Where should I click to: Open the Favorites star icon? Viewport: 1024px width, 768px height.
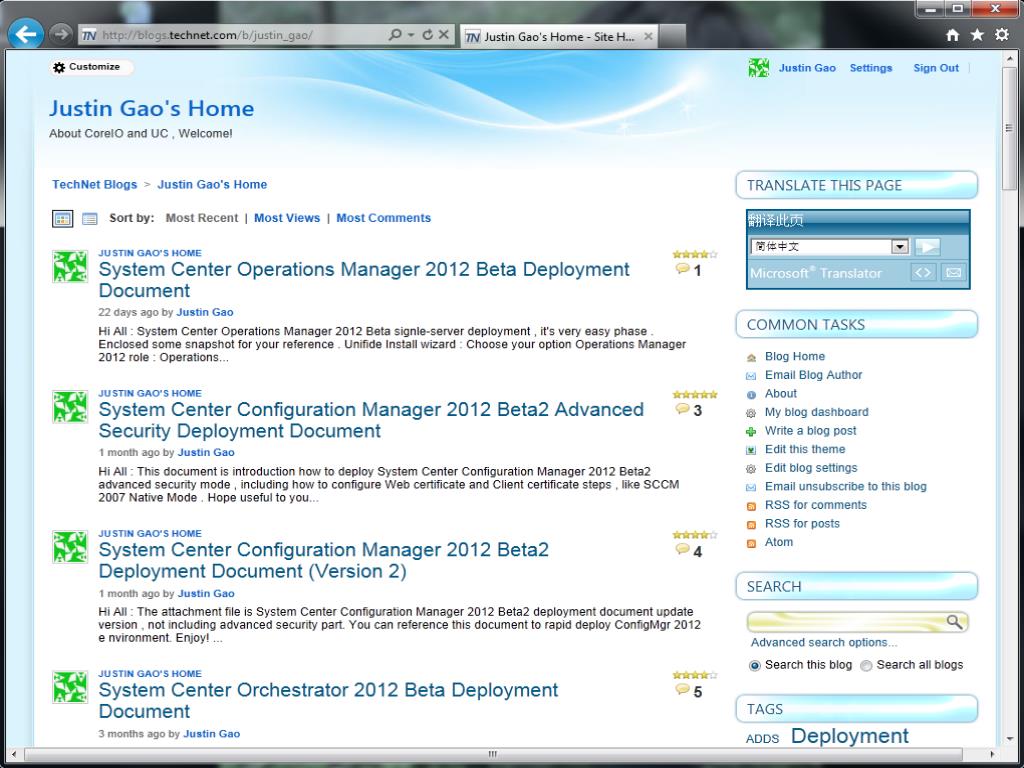coord(977,35)
